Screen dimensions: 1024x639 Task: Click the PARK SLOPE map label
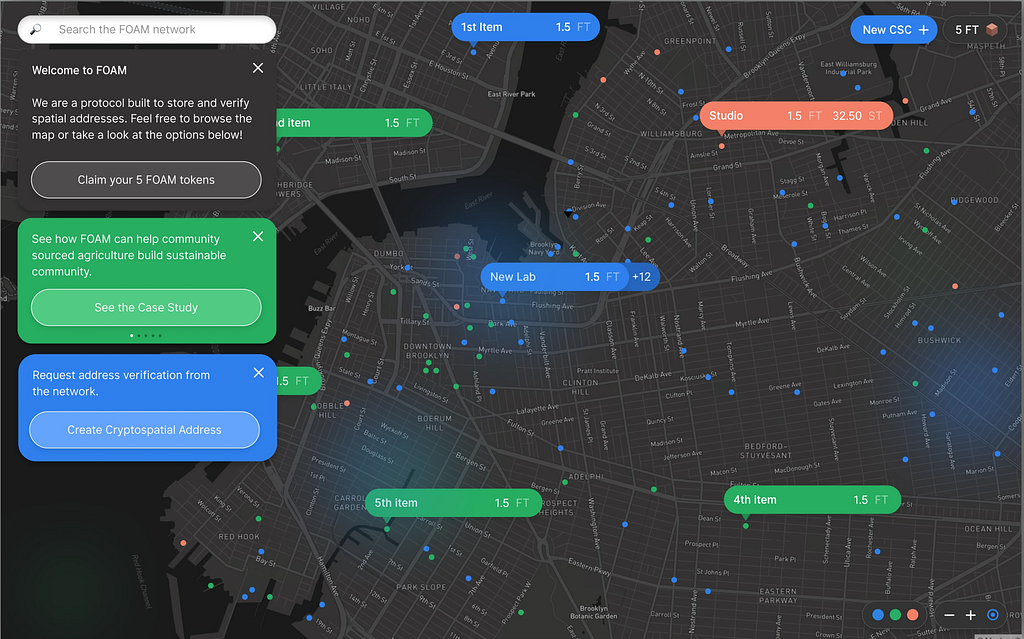point(421,587)
